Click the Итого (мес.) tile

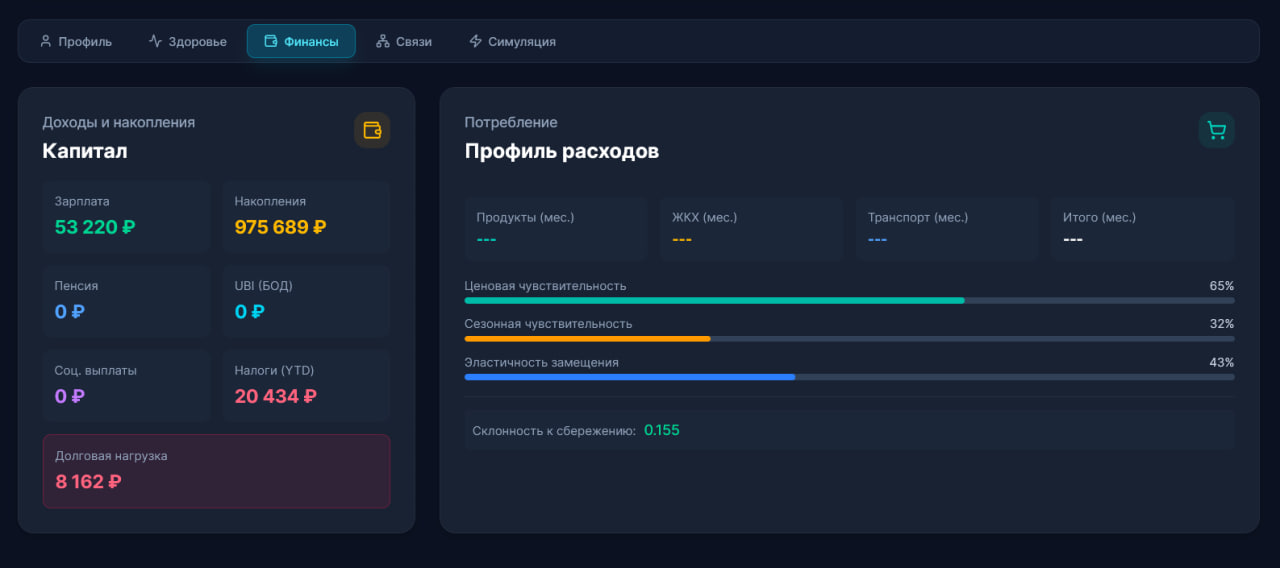(1142, 229)
